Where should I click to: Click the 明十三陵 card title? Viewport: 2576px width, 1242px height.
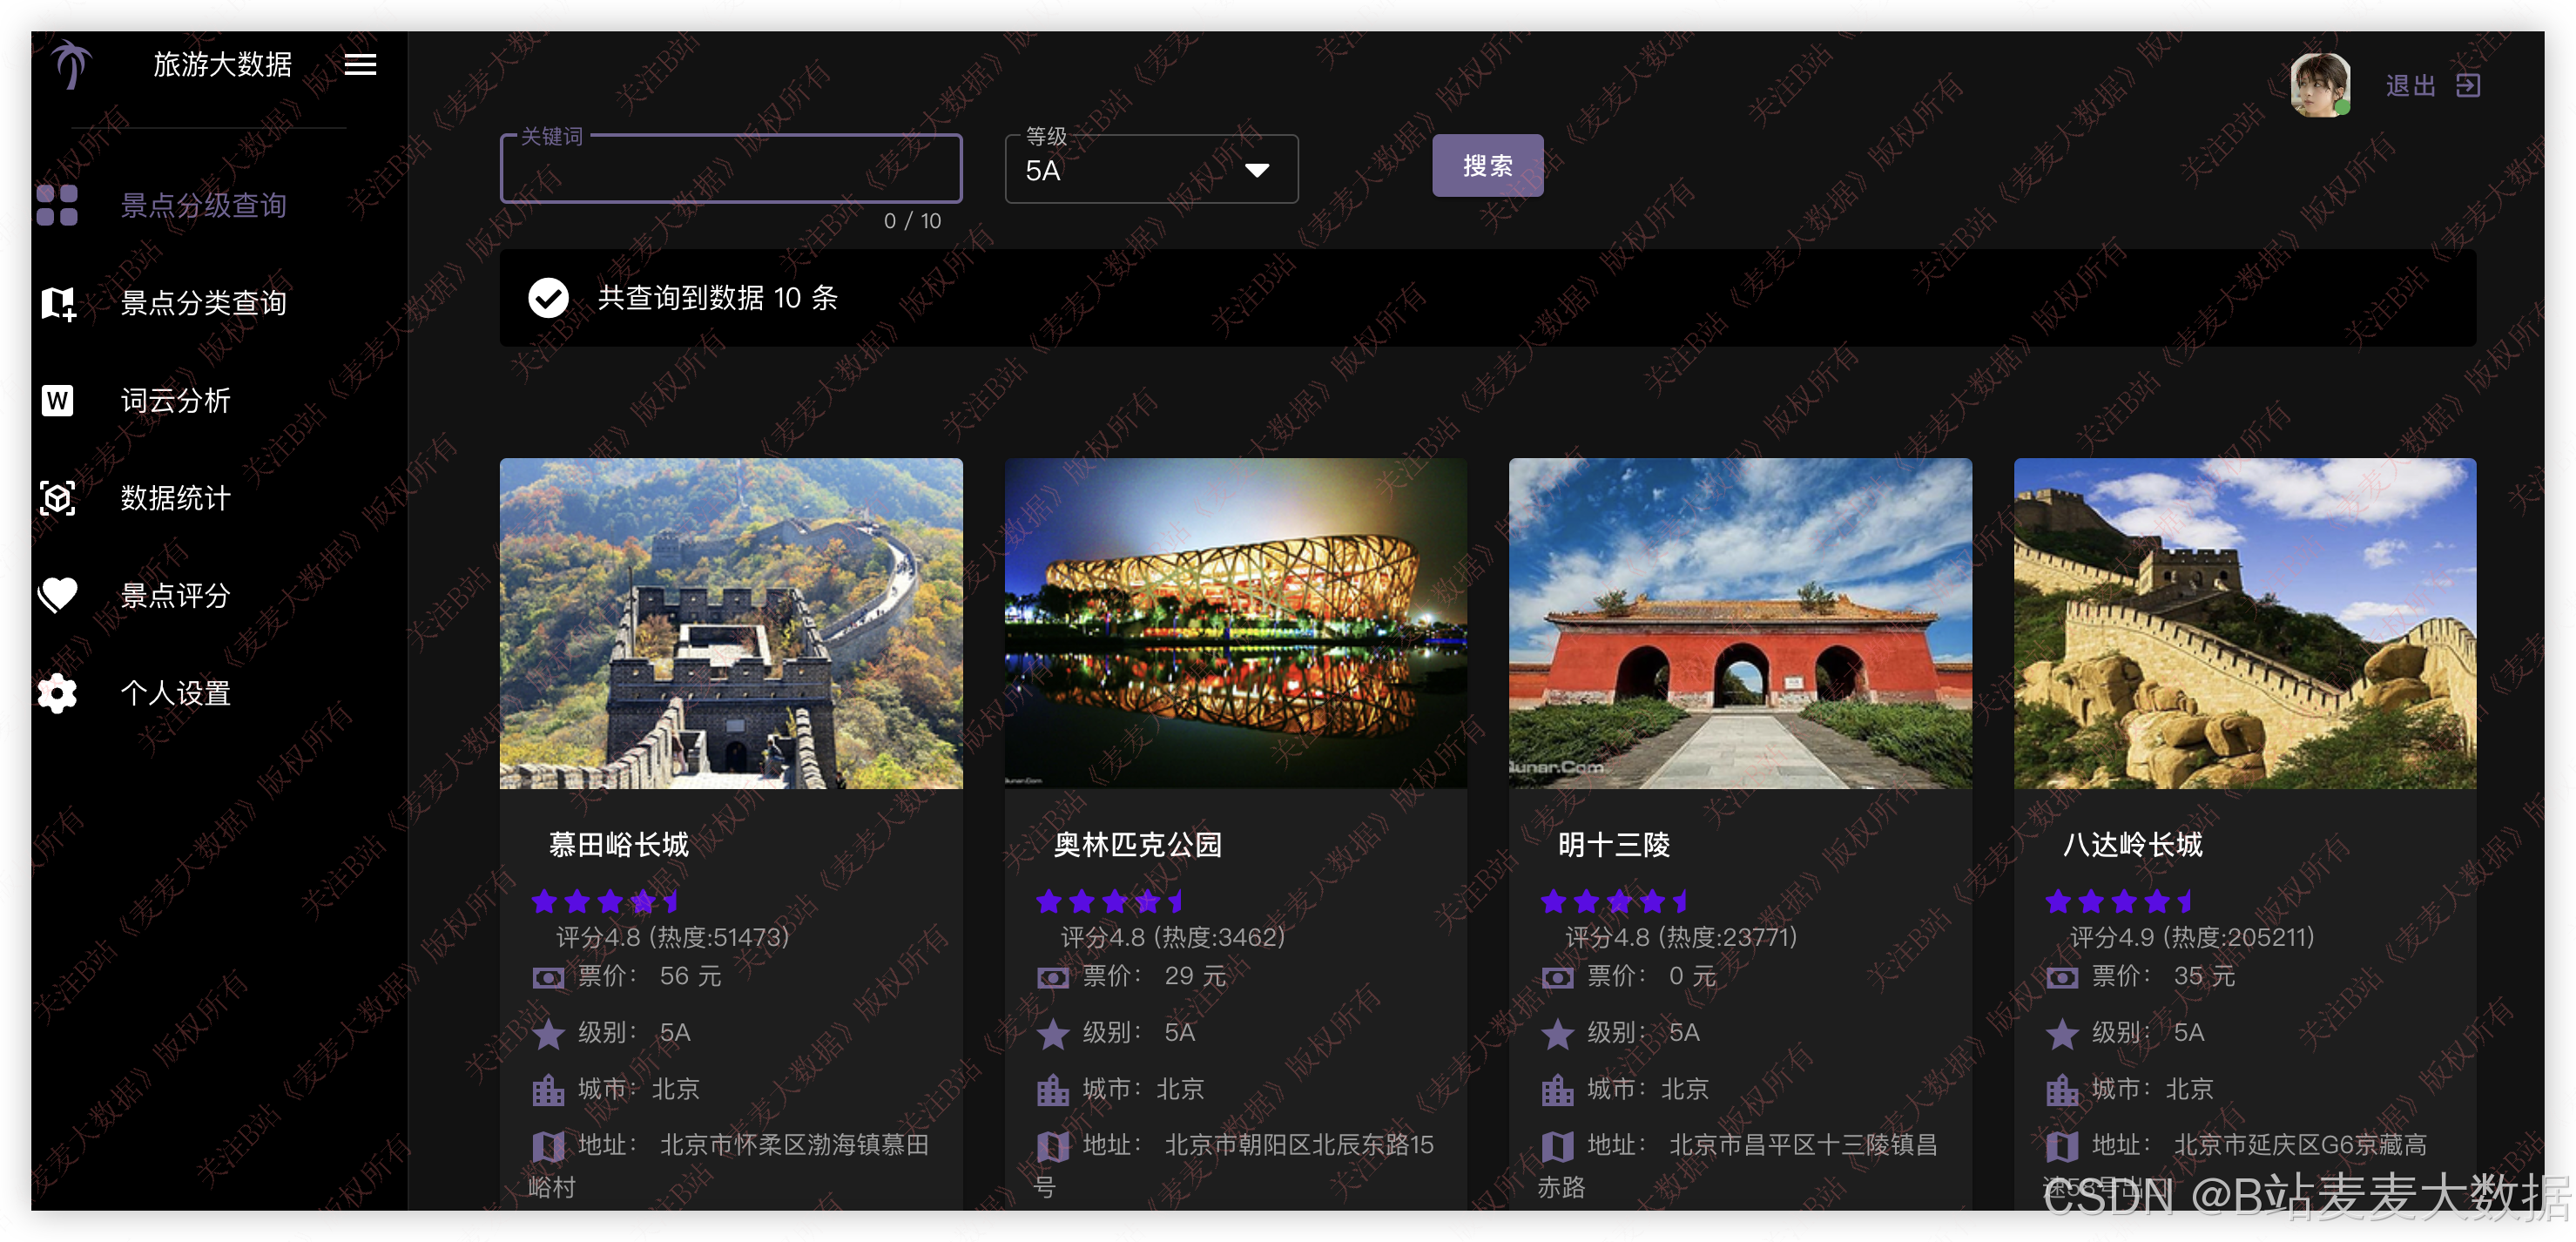click(1614, 845)
